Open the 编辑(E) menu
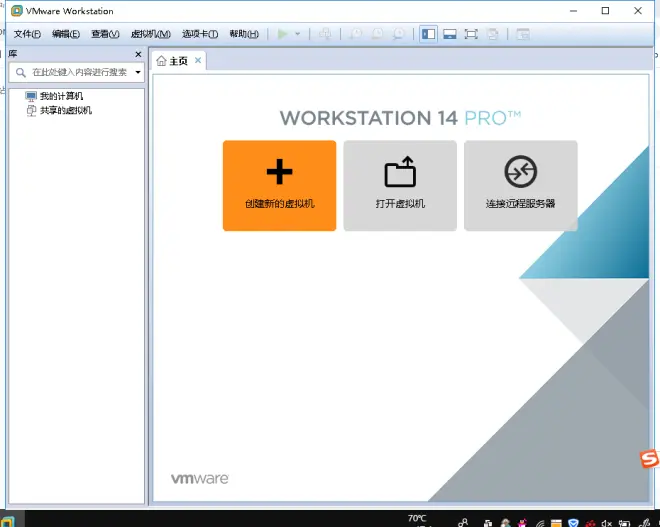 pos(66,34)
